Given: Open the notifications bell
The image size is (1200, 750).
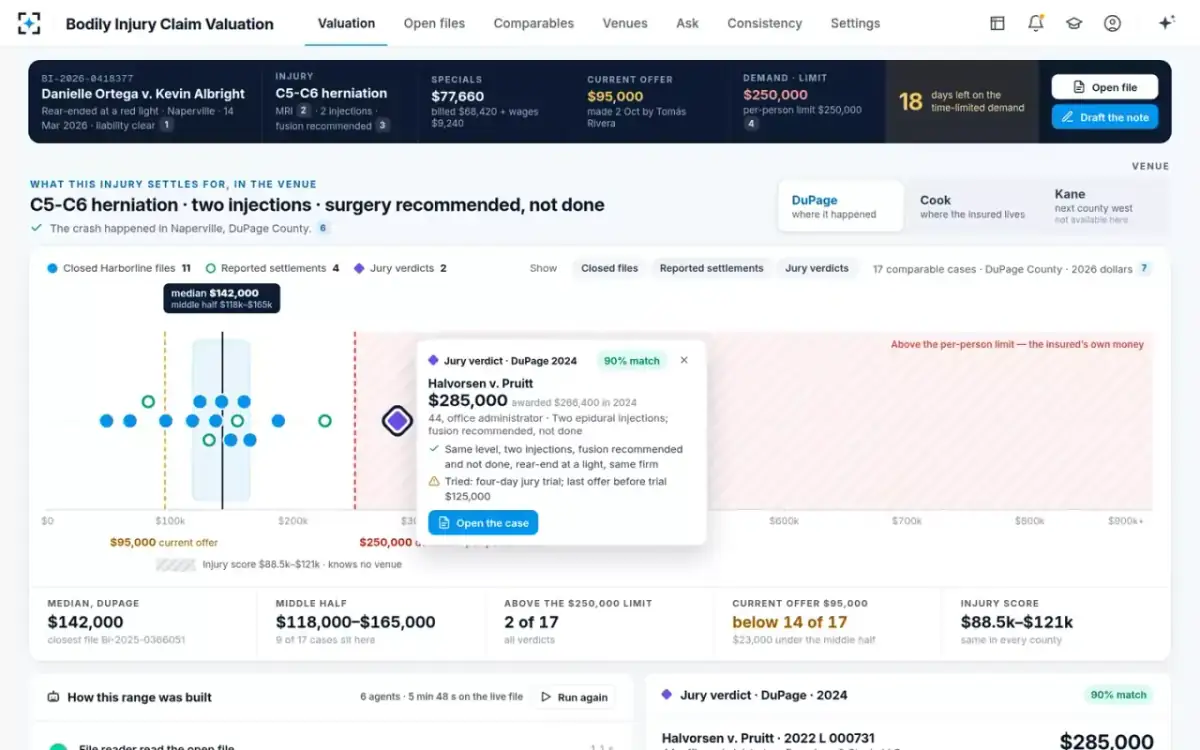Looking at the screenshot, I should coord(1036,23).
